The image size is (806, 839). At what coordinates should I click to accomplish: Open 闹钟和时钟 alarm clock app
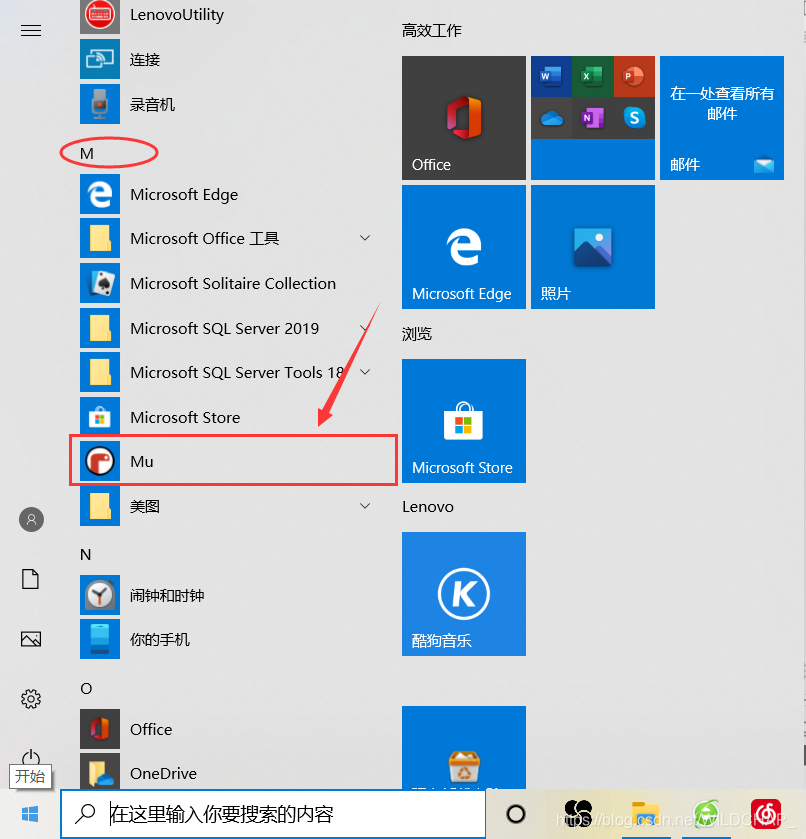pos(100,595)
